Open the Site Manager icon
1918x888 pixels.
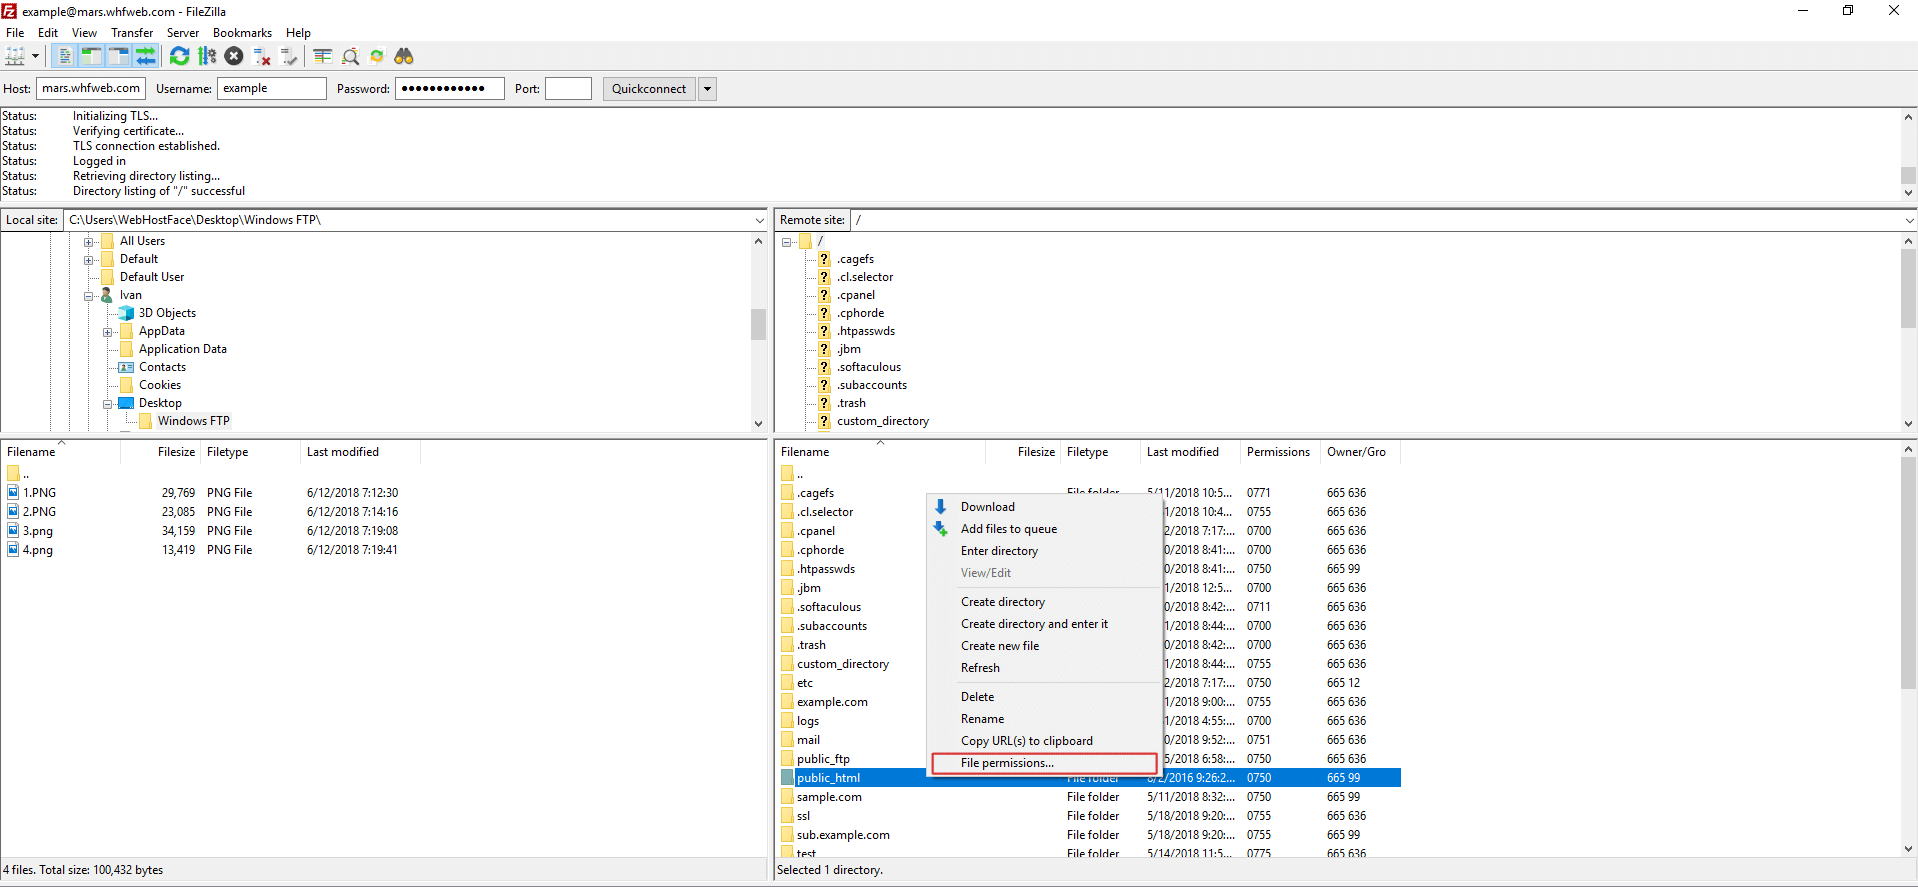click(15, 56)
